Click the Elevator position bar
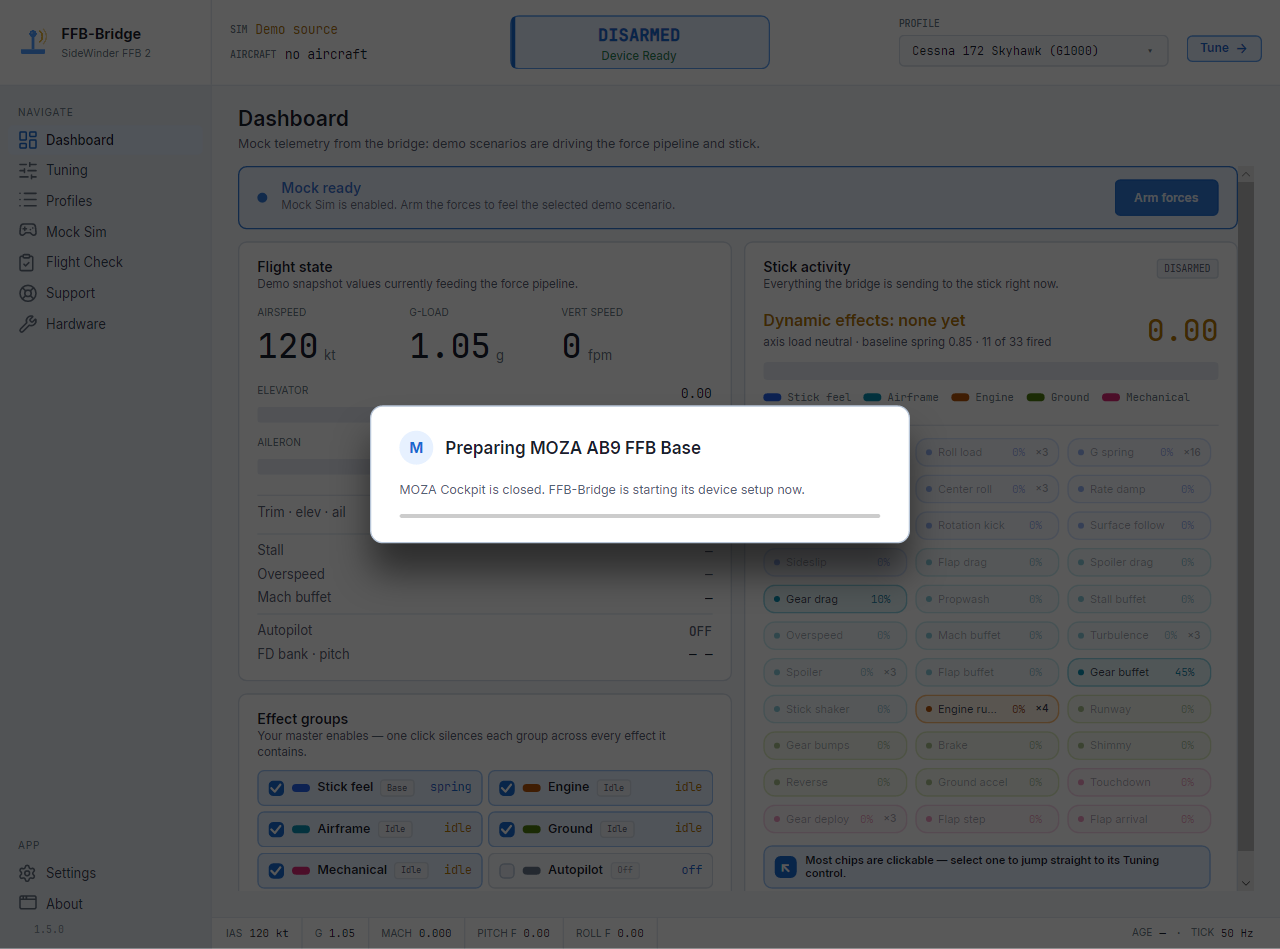This screenshot has width=1280, height=949. click(484, 414)
